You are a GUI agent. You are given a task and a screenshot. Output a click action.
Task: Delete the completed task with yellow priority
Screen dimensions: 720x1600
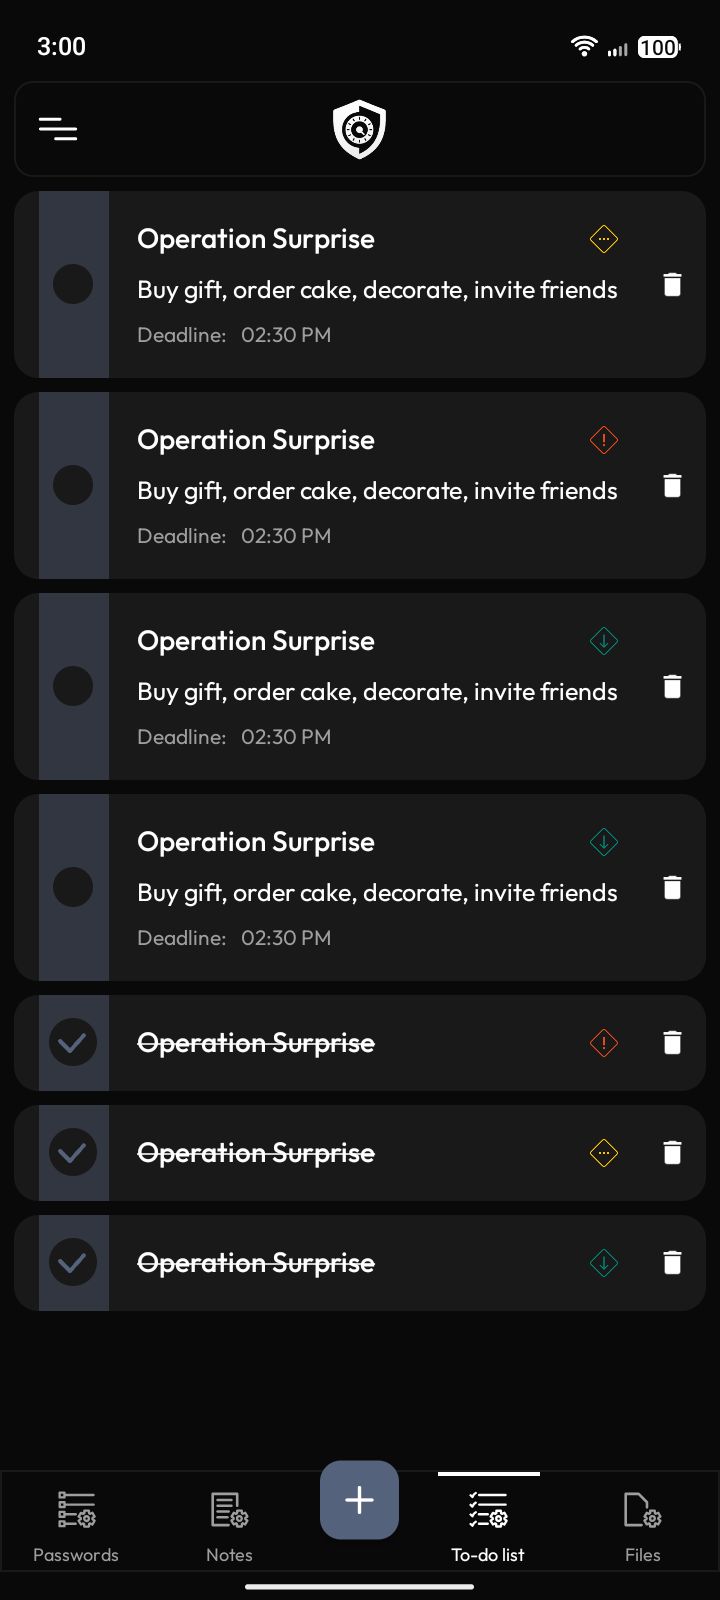click(x=672, y=1153)
